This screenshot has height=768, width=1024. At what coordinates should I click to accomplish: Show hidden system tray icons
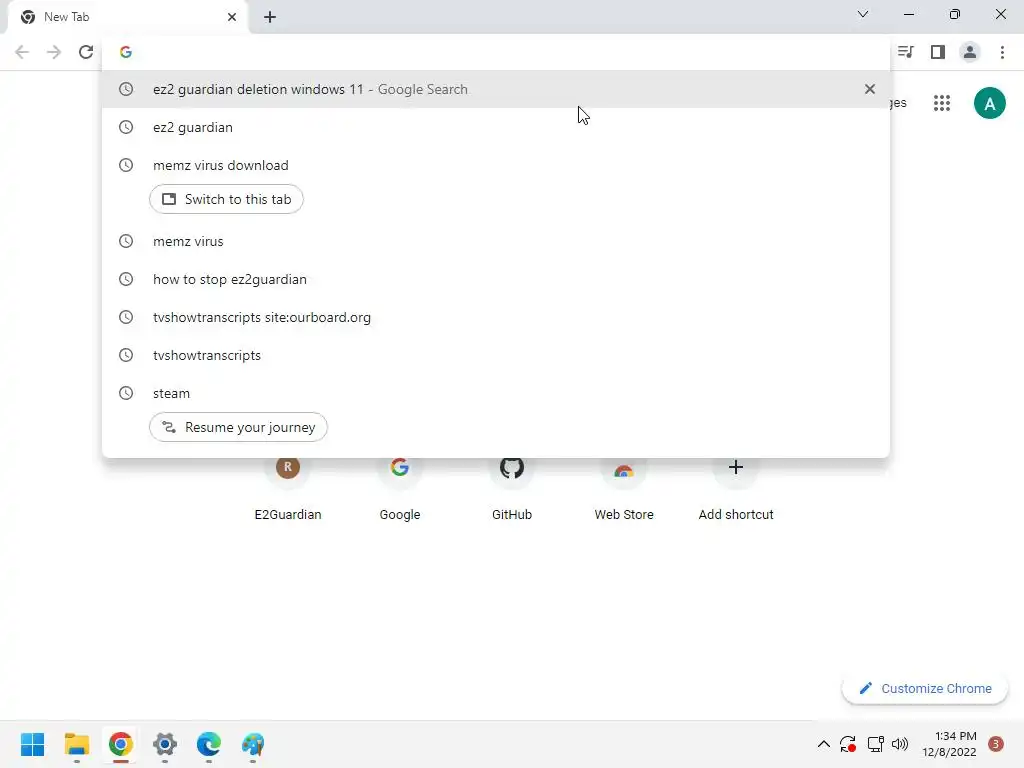pos(824,744)
